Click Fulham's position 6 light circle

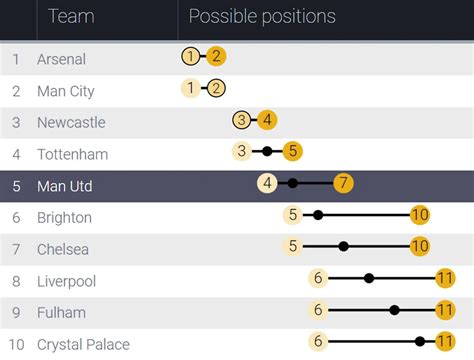click(318, 310)
